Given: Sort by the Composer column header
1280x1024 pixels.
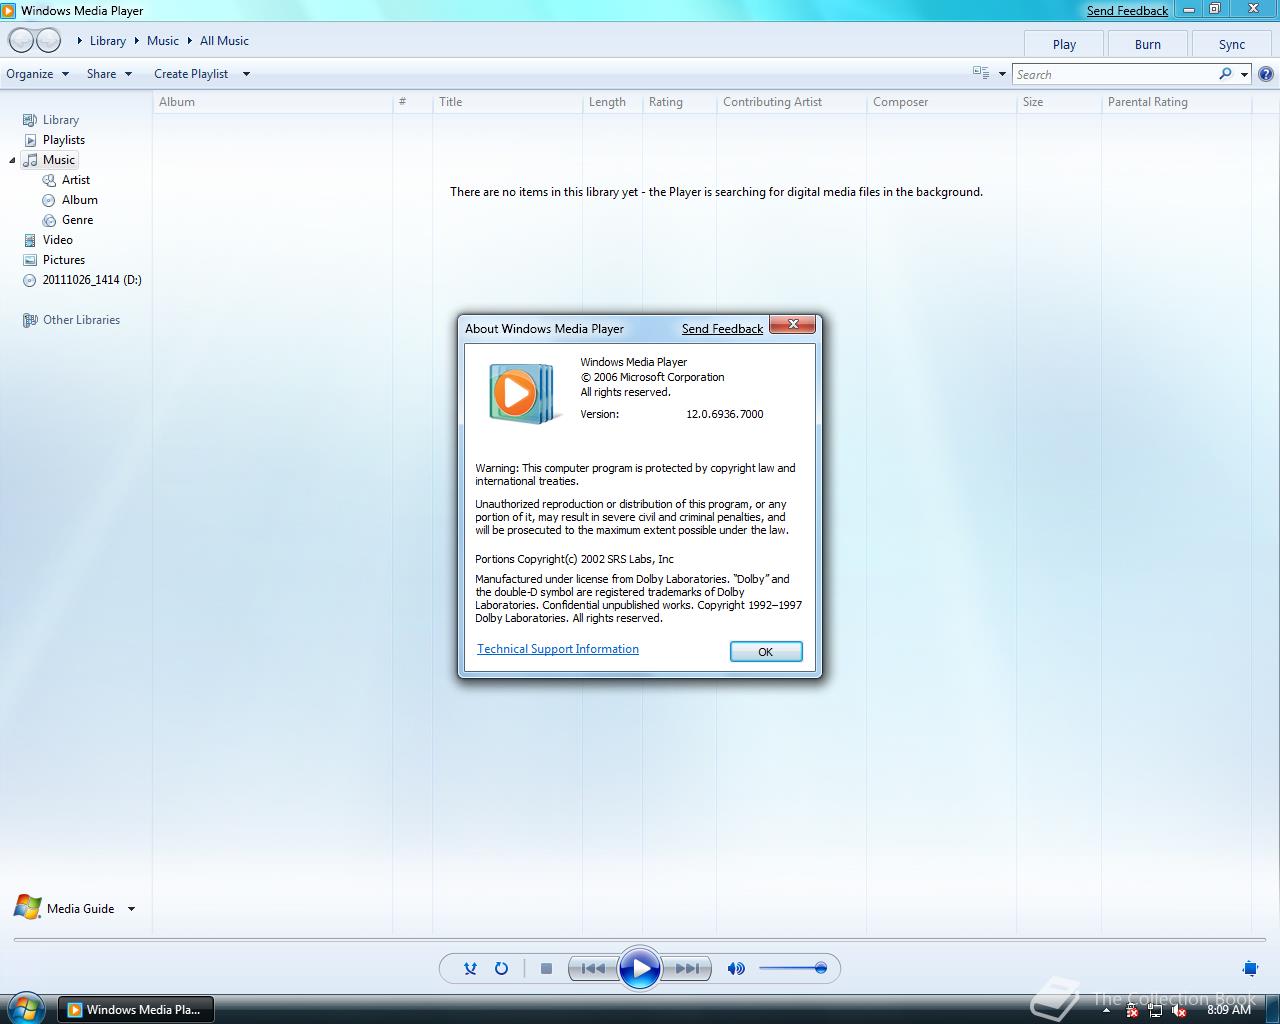Looking at the screenshot, I should point(941,102).
